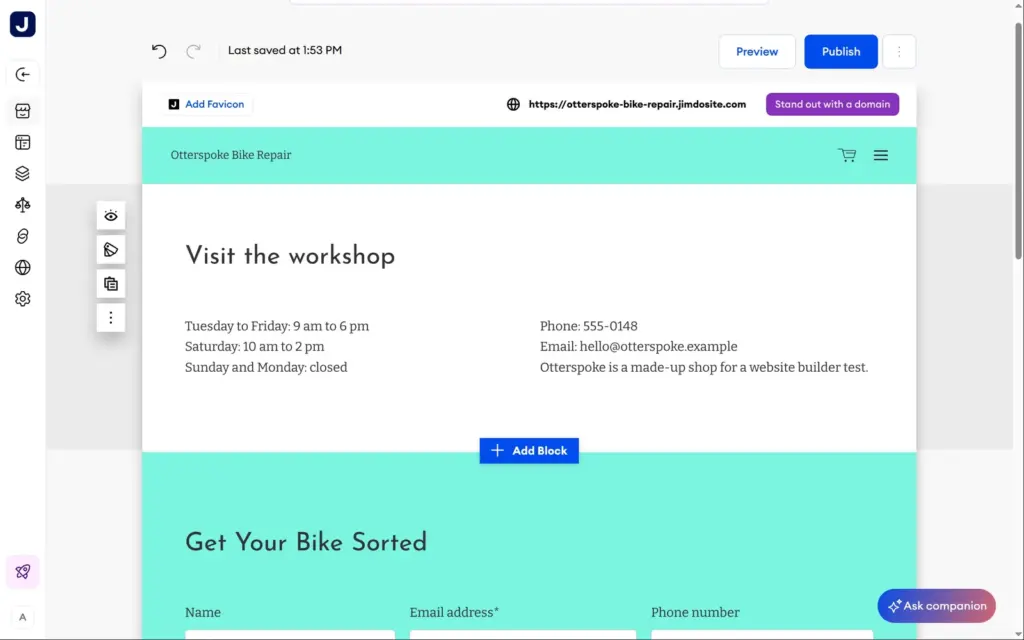The height and width of the screenshot is (640, 1024).
Task: Click the Email: hello@otterspoke.example text
Action: click(x=639, y=347)
